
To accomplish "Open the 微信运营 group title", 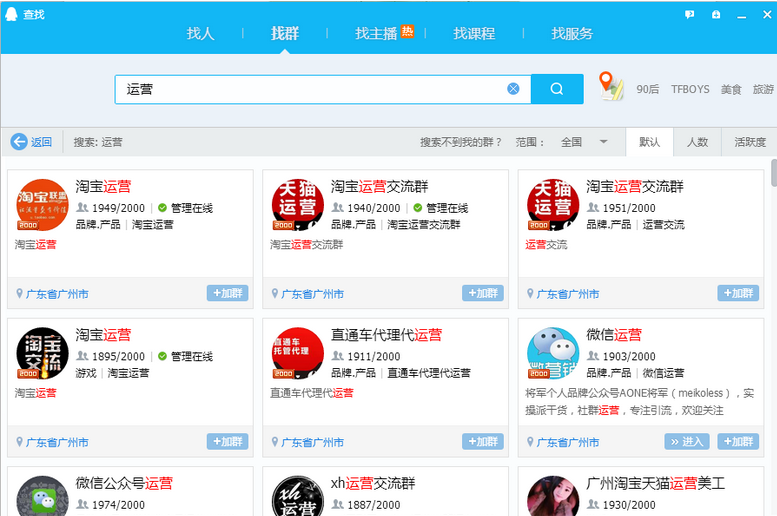I will 614,335.
